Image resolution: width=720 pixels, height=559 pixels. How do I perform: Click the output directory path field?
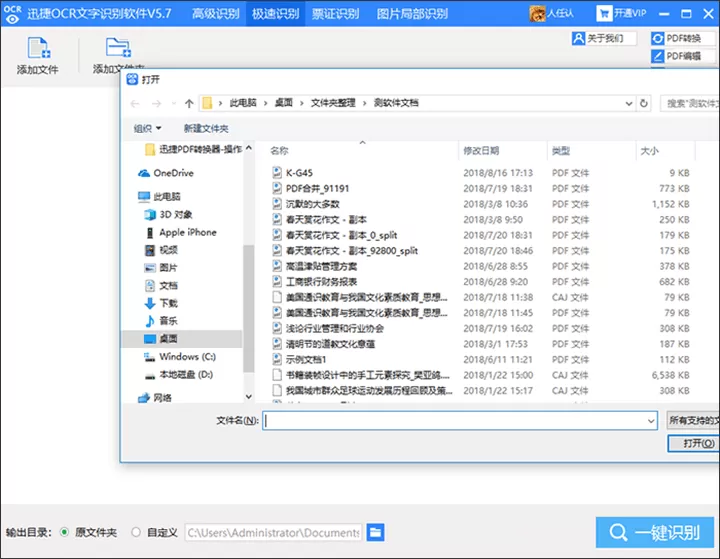click(273, 532)
